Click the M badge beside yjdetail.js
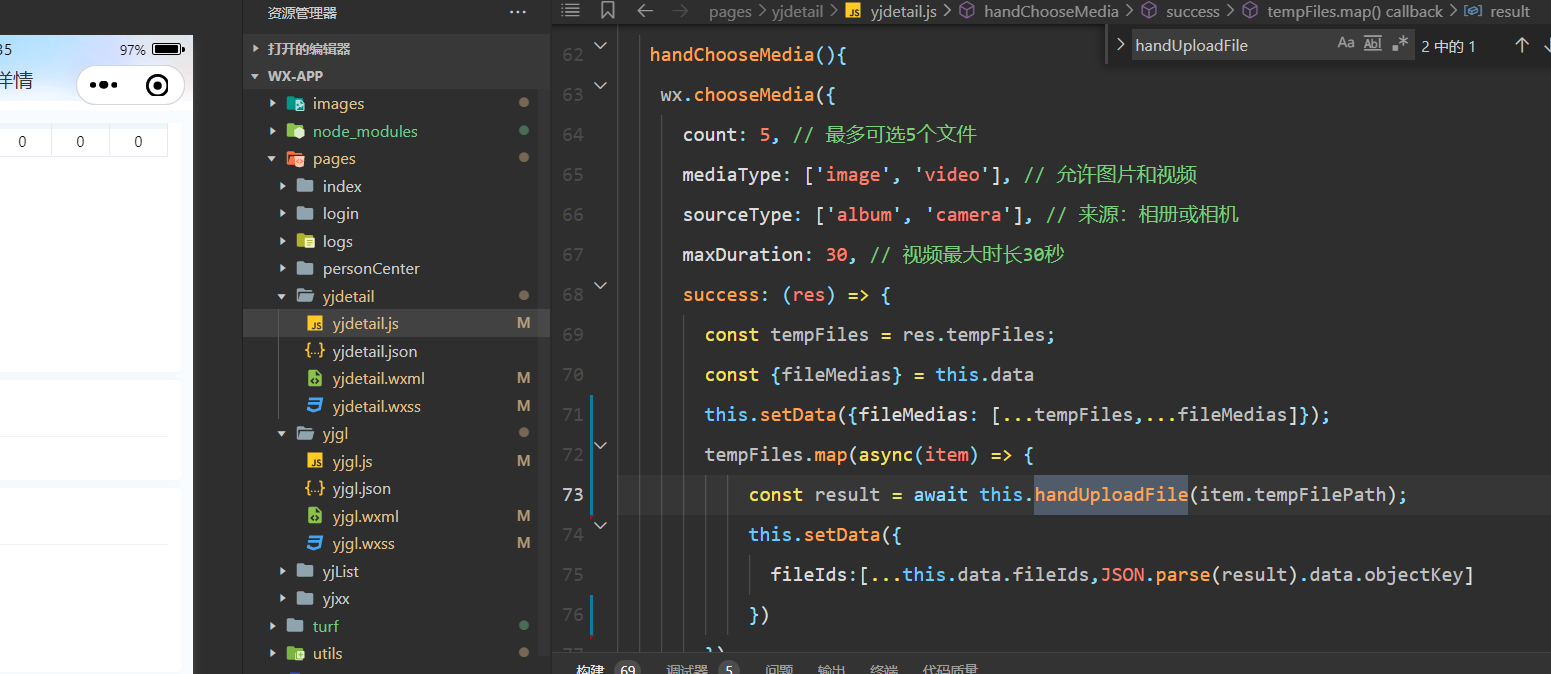The width and height of the screenshot is (1551, 674). (x=523, y=324)
